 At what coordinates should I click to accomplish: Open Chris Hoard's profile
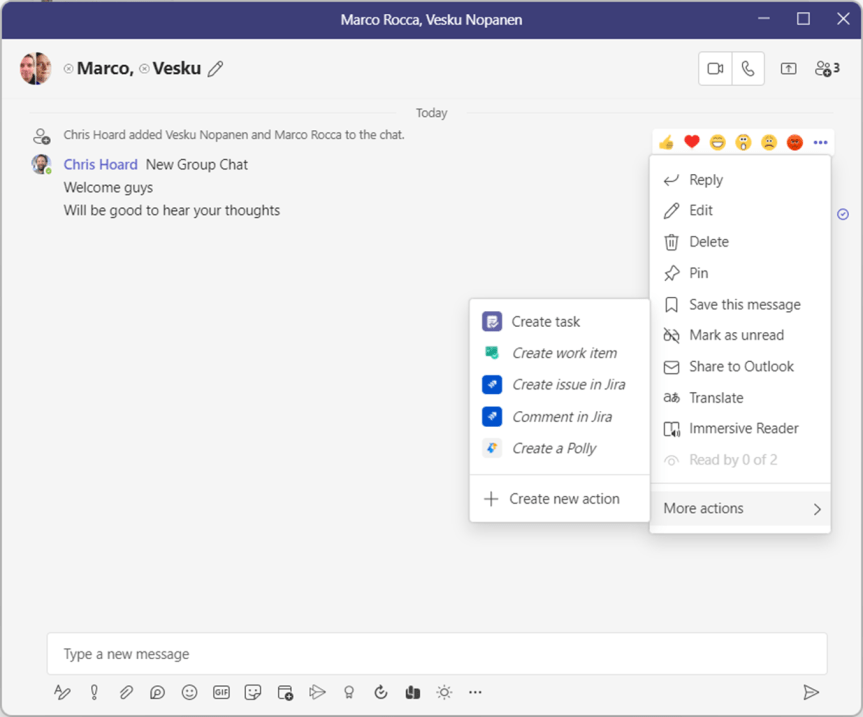(100, 164)
